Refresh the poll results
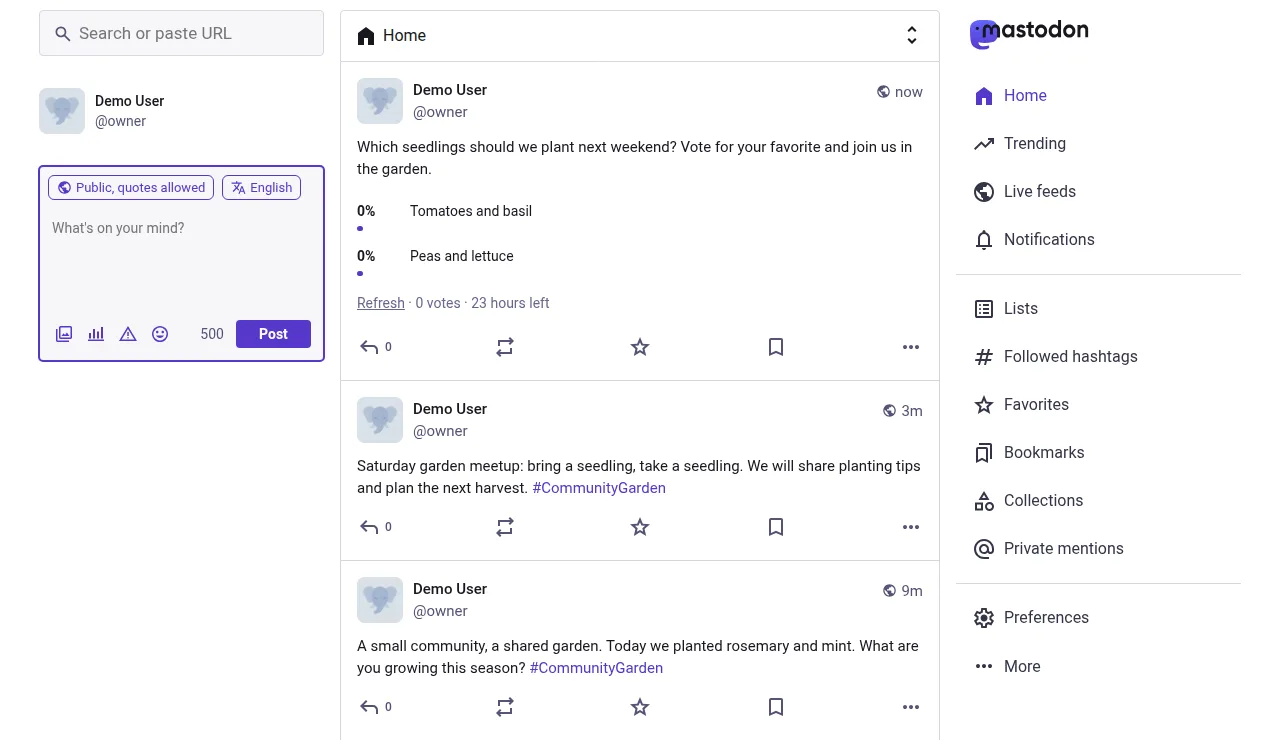Viewport: 1280px width, 740px height. pos(381,303)
